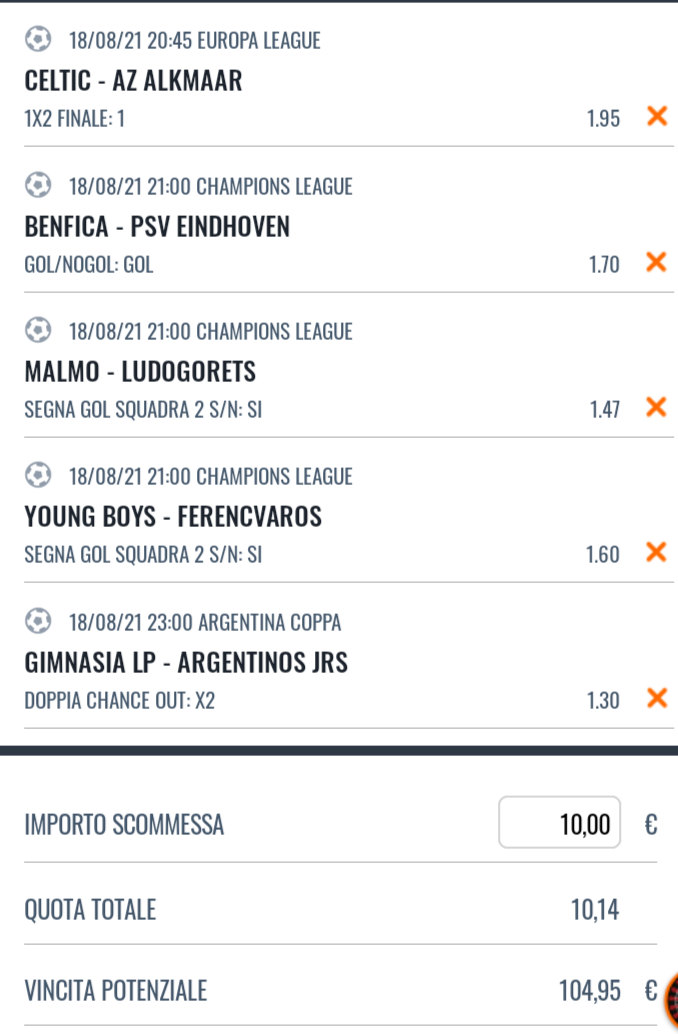Tap soccer ball icon for Malmo match

point(37,330)
